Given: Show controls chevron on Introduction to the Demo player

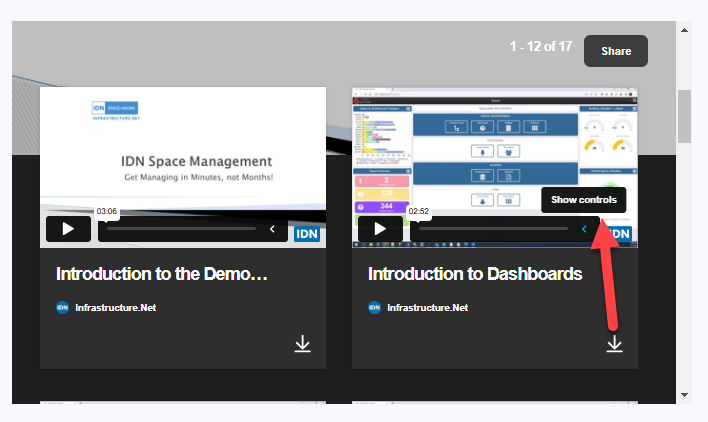Looking at the screenshot, I should pyautogui.click(x=272, y=229).
